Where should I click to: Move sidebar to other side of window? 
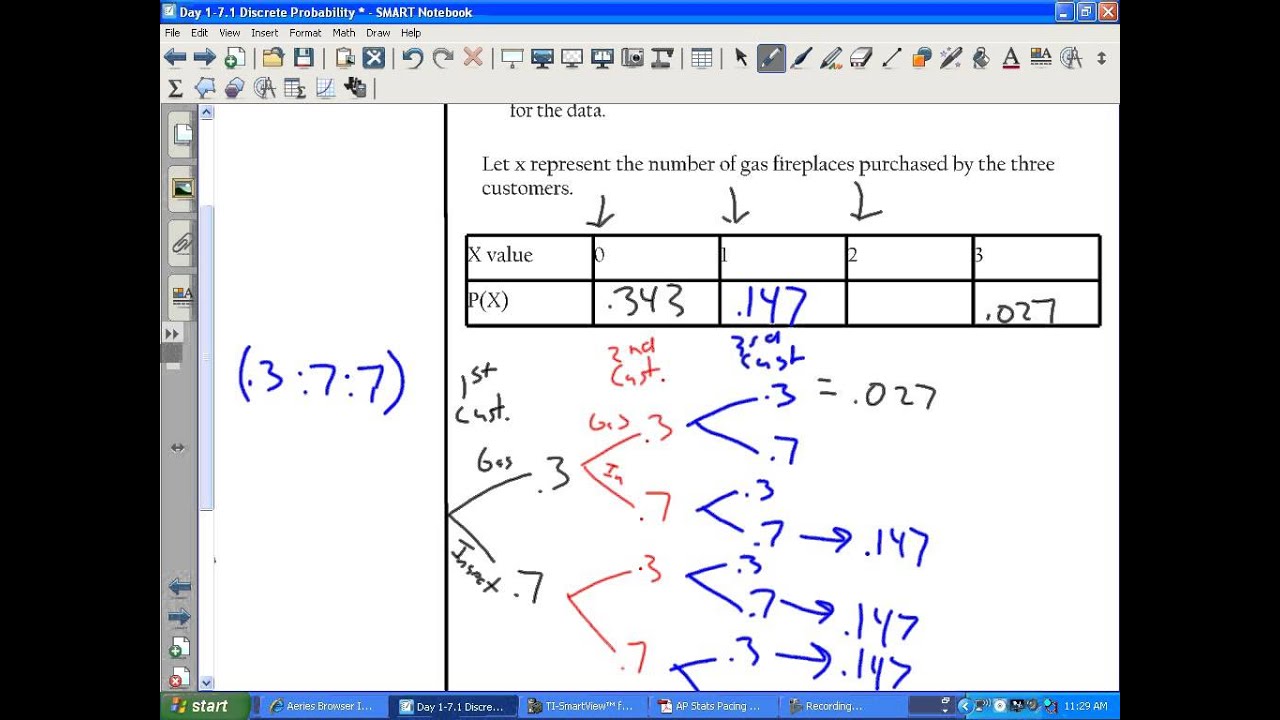click(178, 448)
